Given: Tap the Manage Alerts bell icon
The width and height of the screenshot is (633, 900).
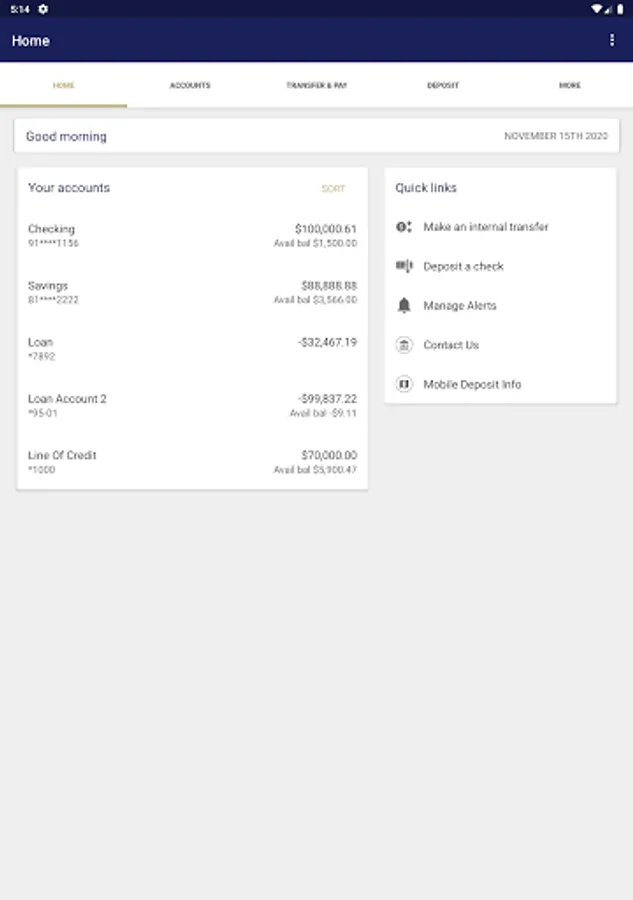Looking at the screenshot, I should click(x=404, y=305).
